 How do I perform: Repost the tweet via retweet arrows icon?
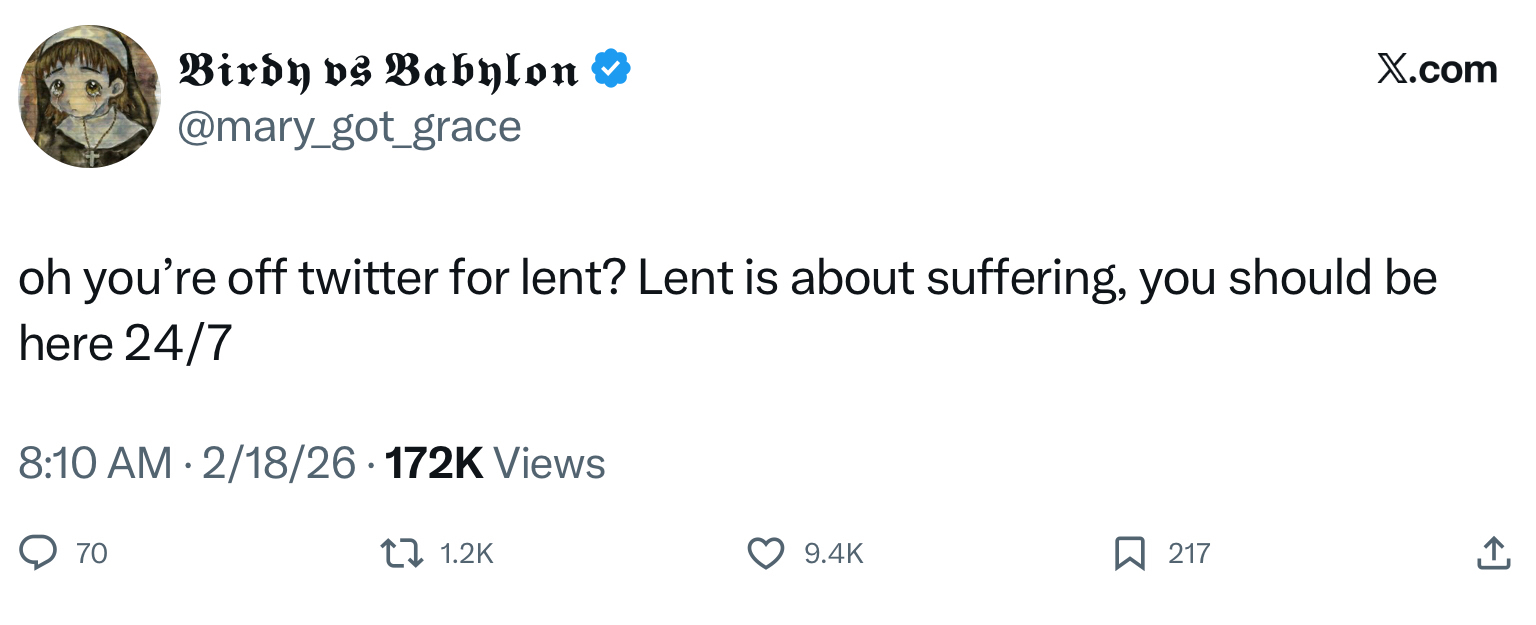click(x=403, y=553)
